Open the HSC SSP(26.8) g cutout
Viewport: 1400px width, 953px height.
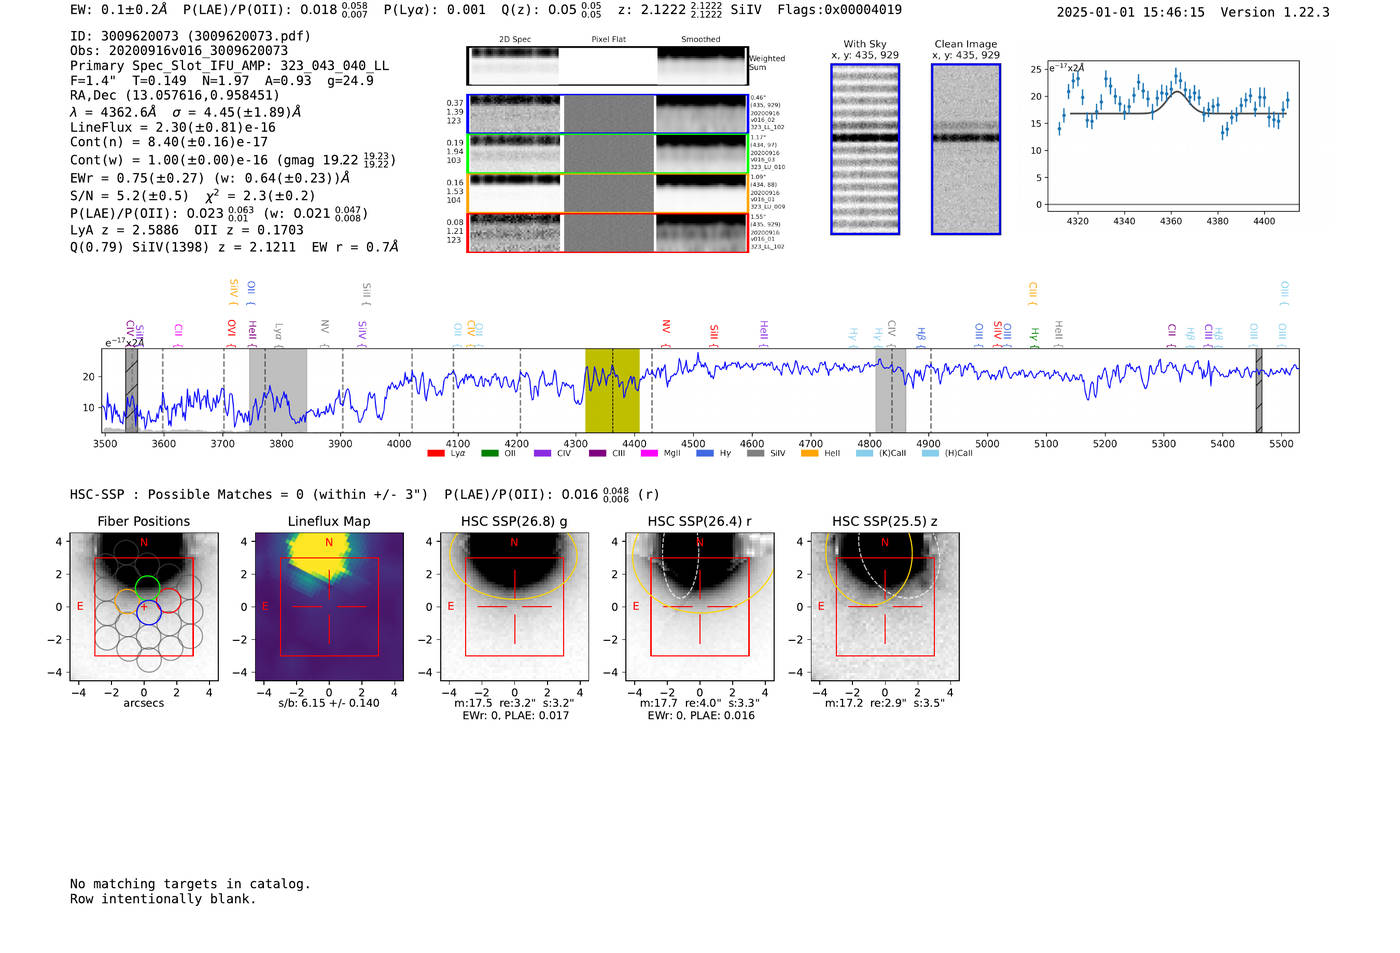[515, 607]
